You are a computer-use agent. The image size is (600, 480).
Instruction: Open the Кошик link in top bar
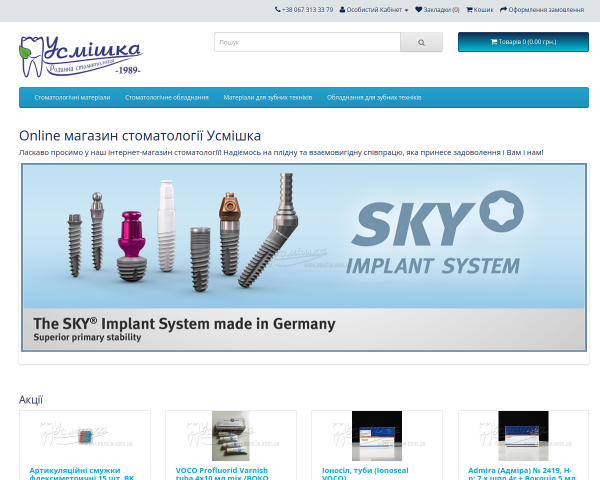pyautogui.click(x=480, y=10)
